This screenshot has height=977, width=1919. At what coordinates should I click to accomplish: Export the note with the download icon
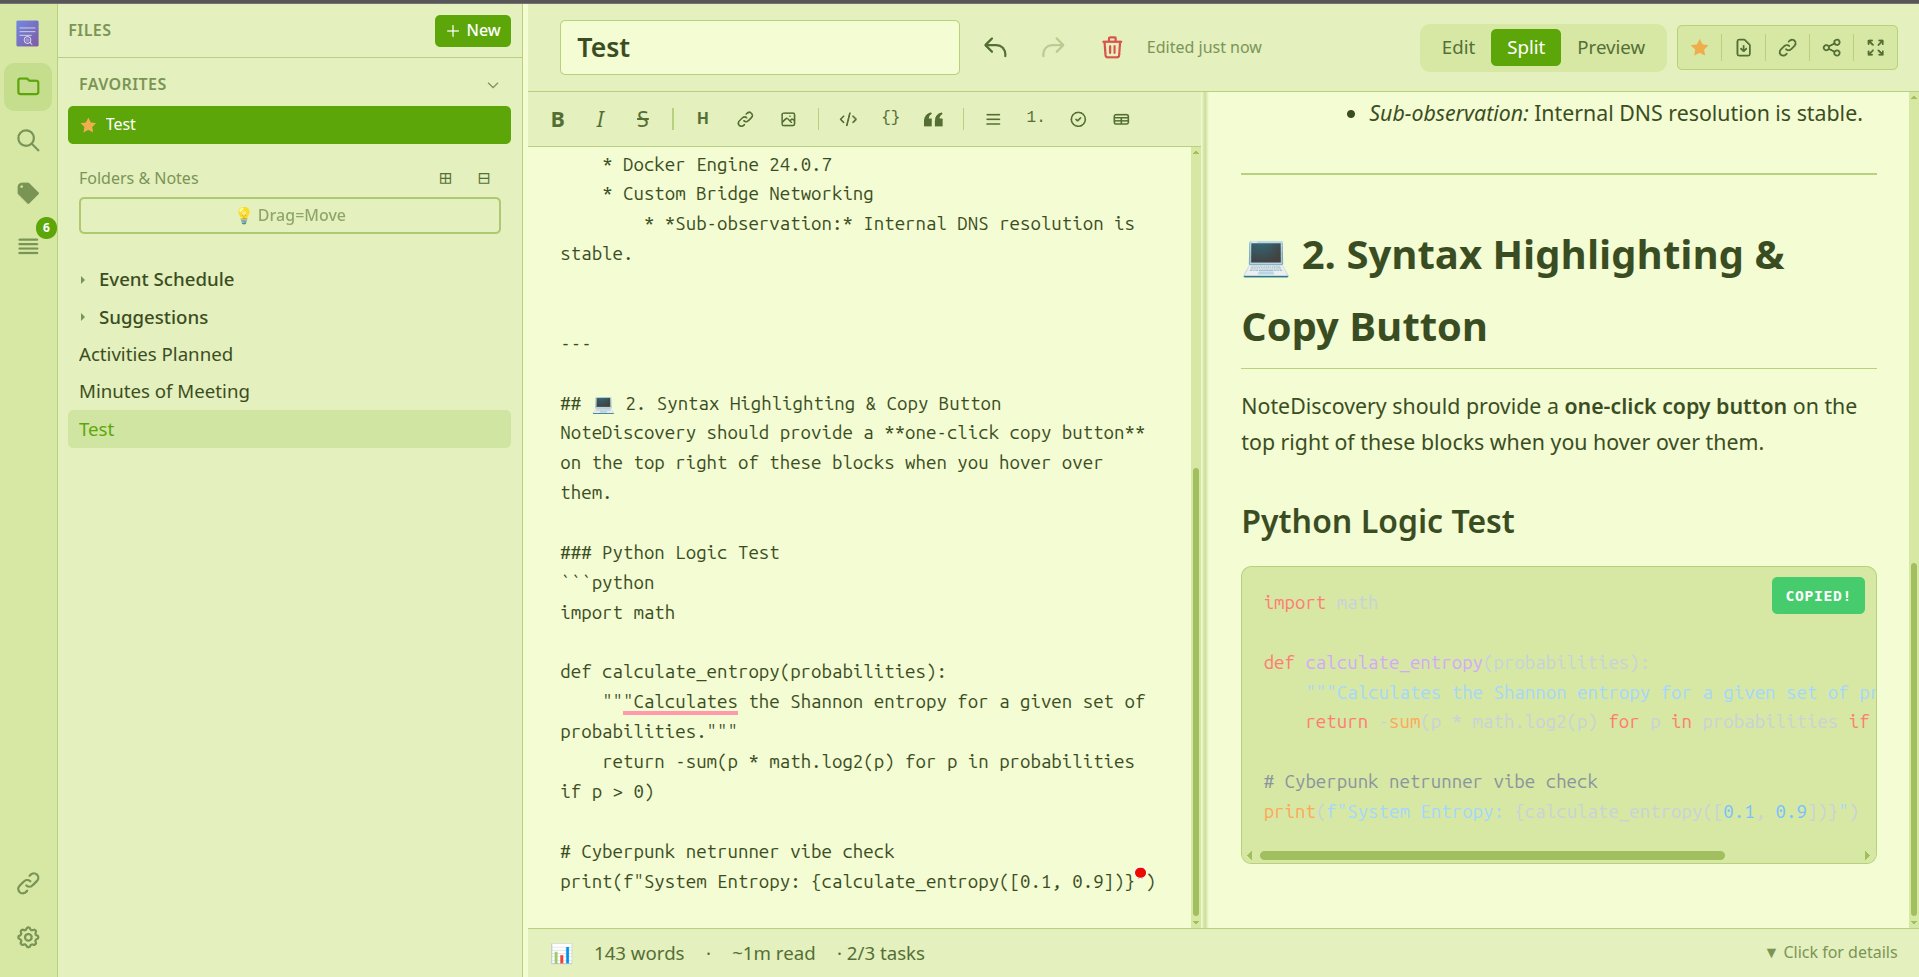tap(1743, 47)
